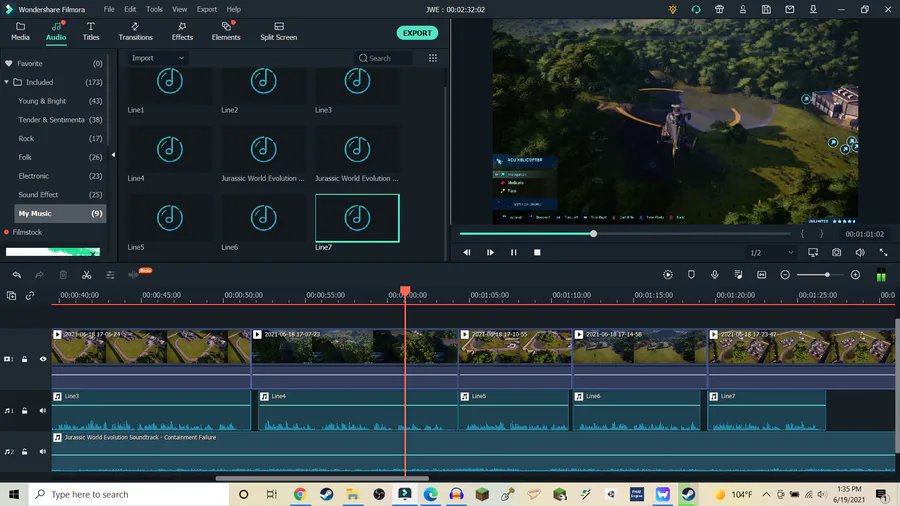This screenshot has width=900, height=506.
Task: Open the Tools menu
Action: point(154,9)
